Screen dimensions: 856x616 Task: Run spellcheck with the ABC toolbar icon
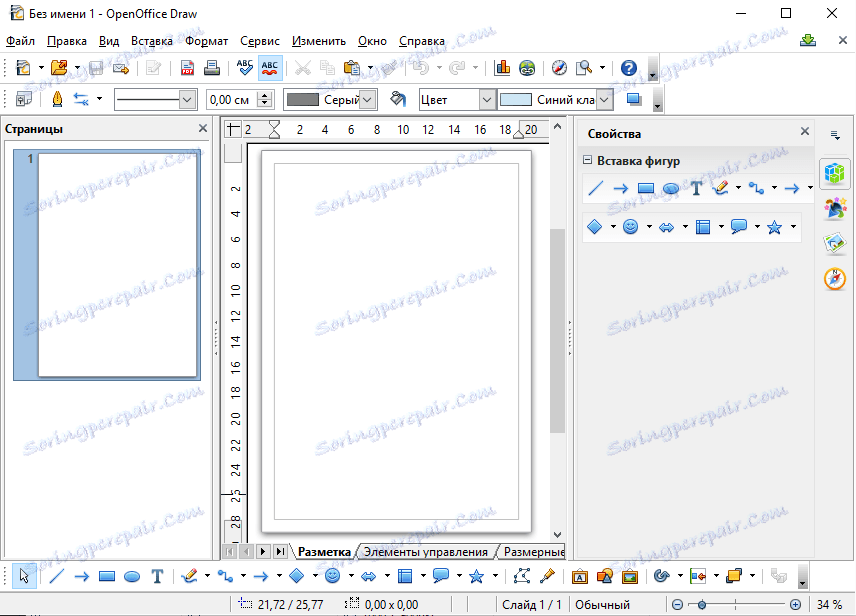[x=244, y=68]
